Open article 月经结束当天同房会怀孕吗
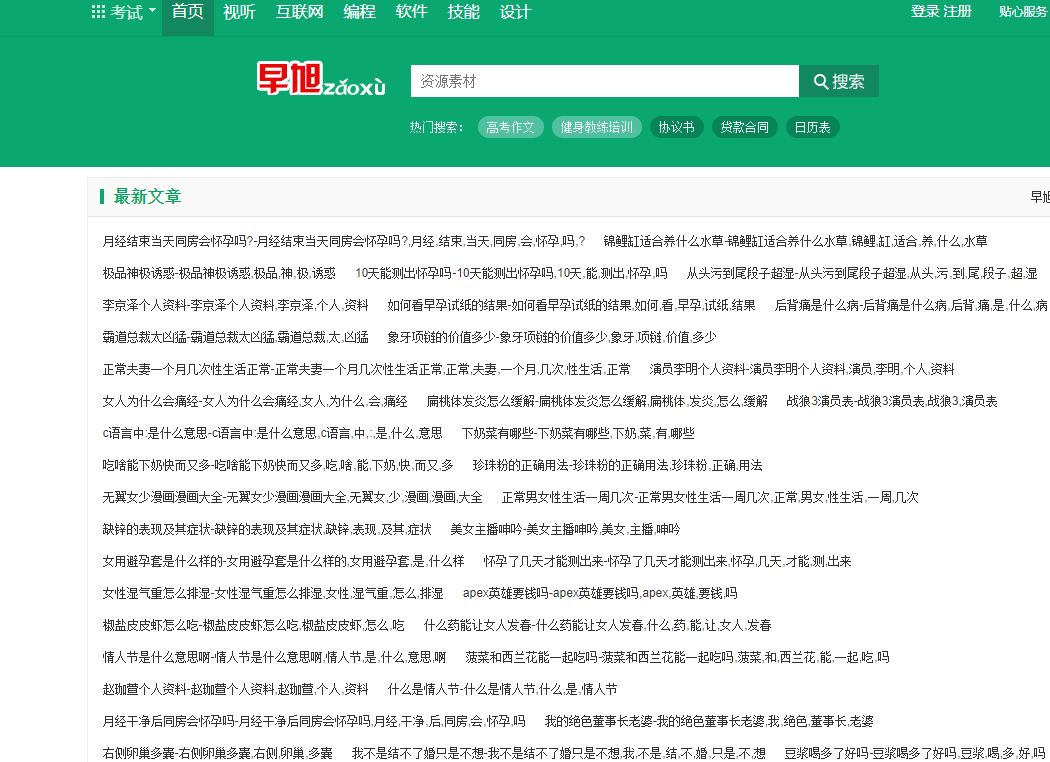Viewport: 1050px width, 762px height. (x=344, y=241)
